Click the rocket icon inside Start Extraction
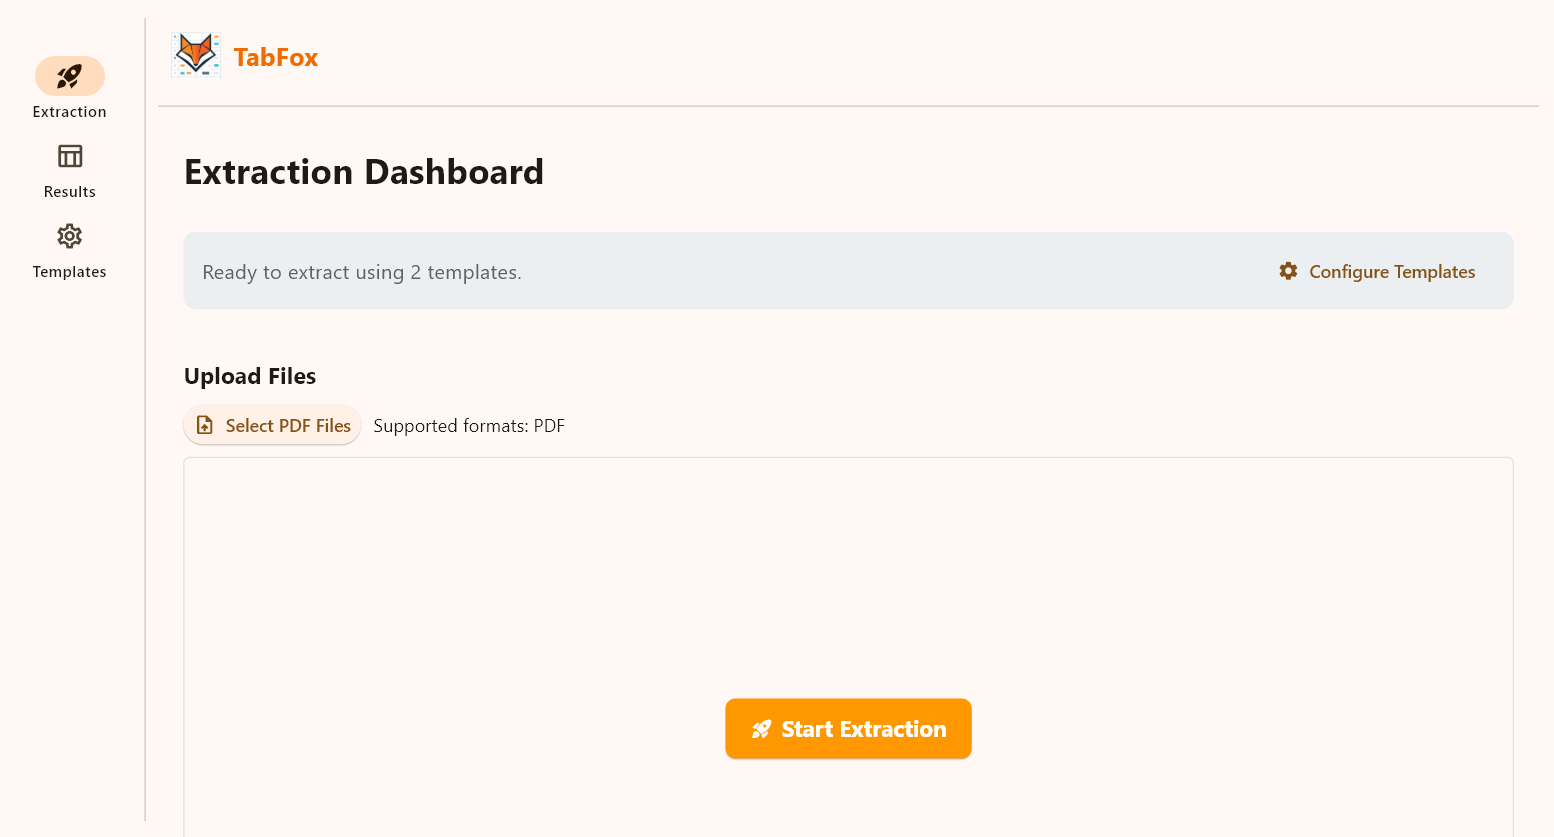The width and height of the screenshot is (1554, 837). (x=762, y=729)
